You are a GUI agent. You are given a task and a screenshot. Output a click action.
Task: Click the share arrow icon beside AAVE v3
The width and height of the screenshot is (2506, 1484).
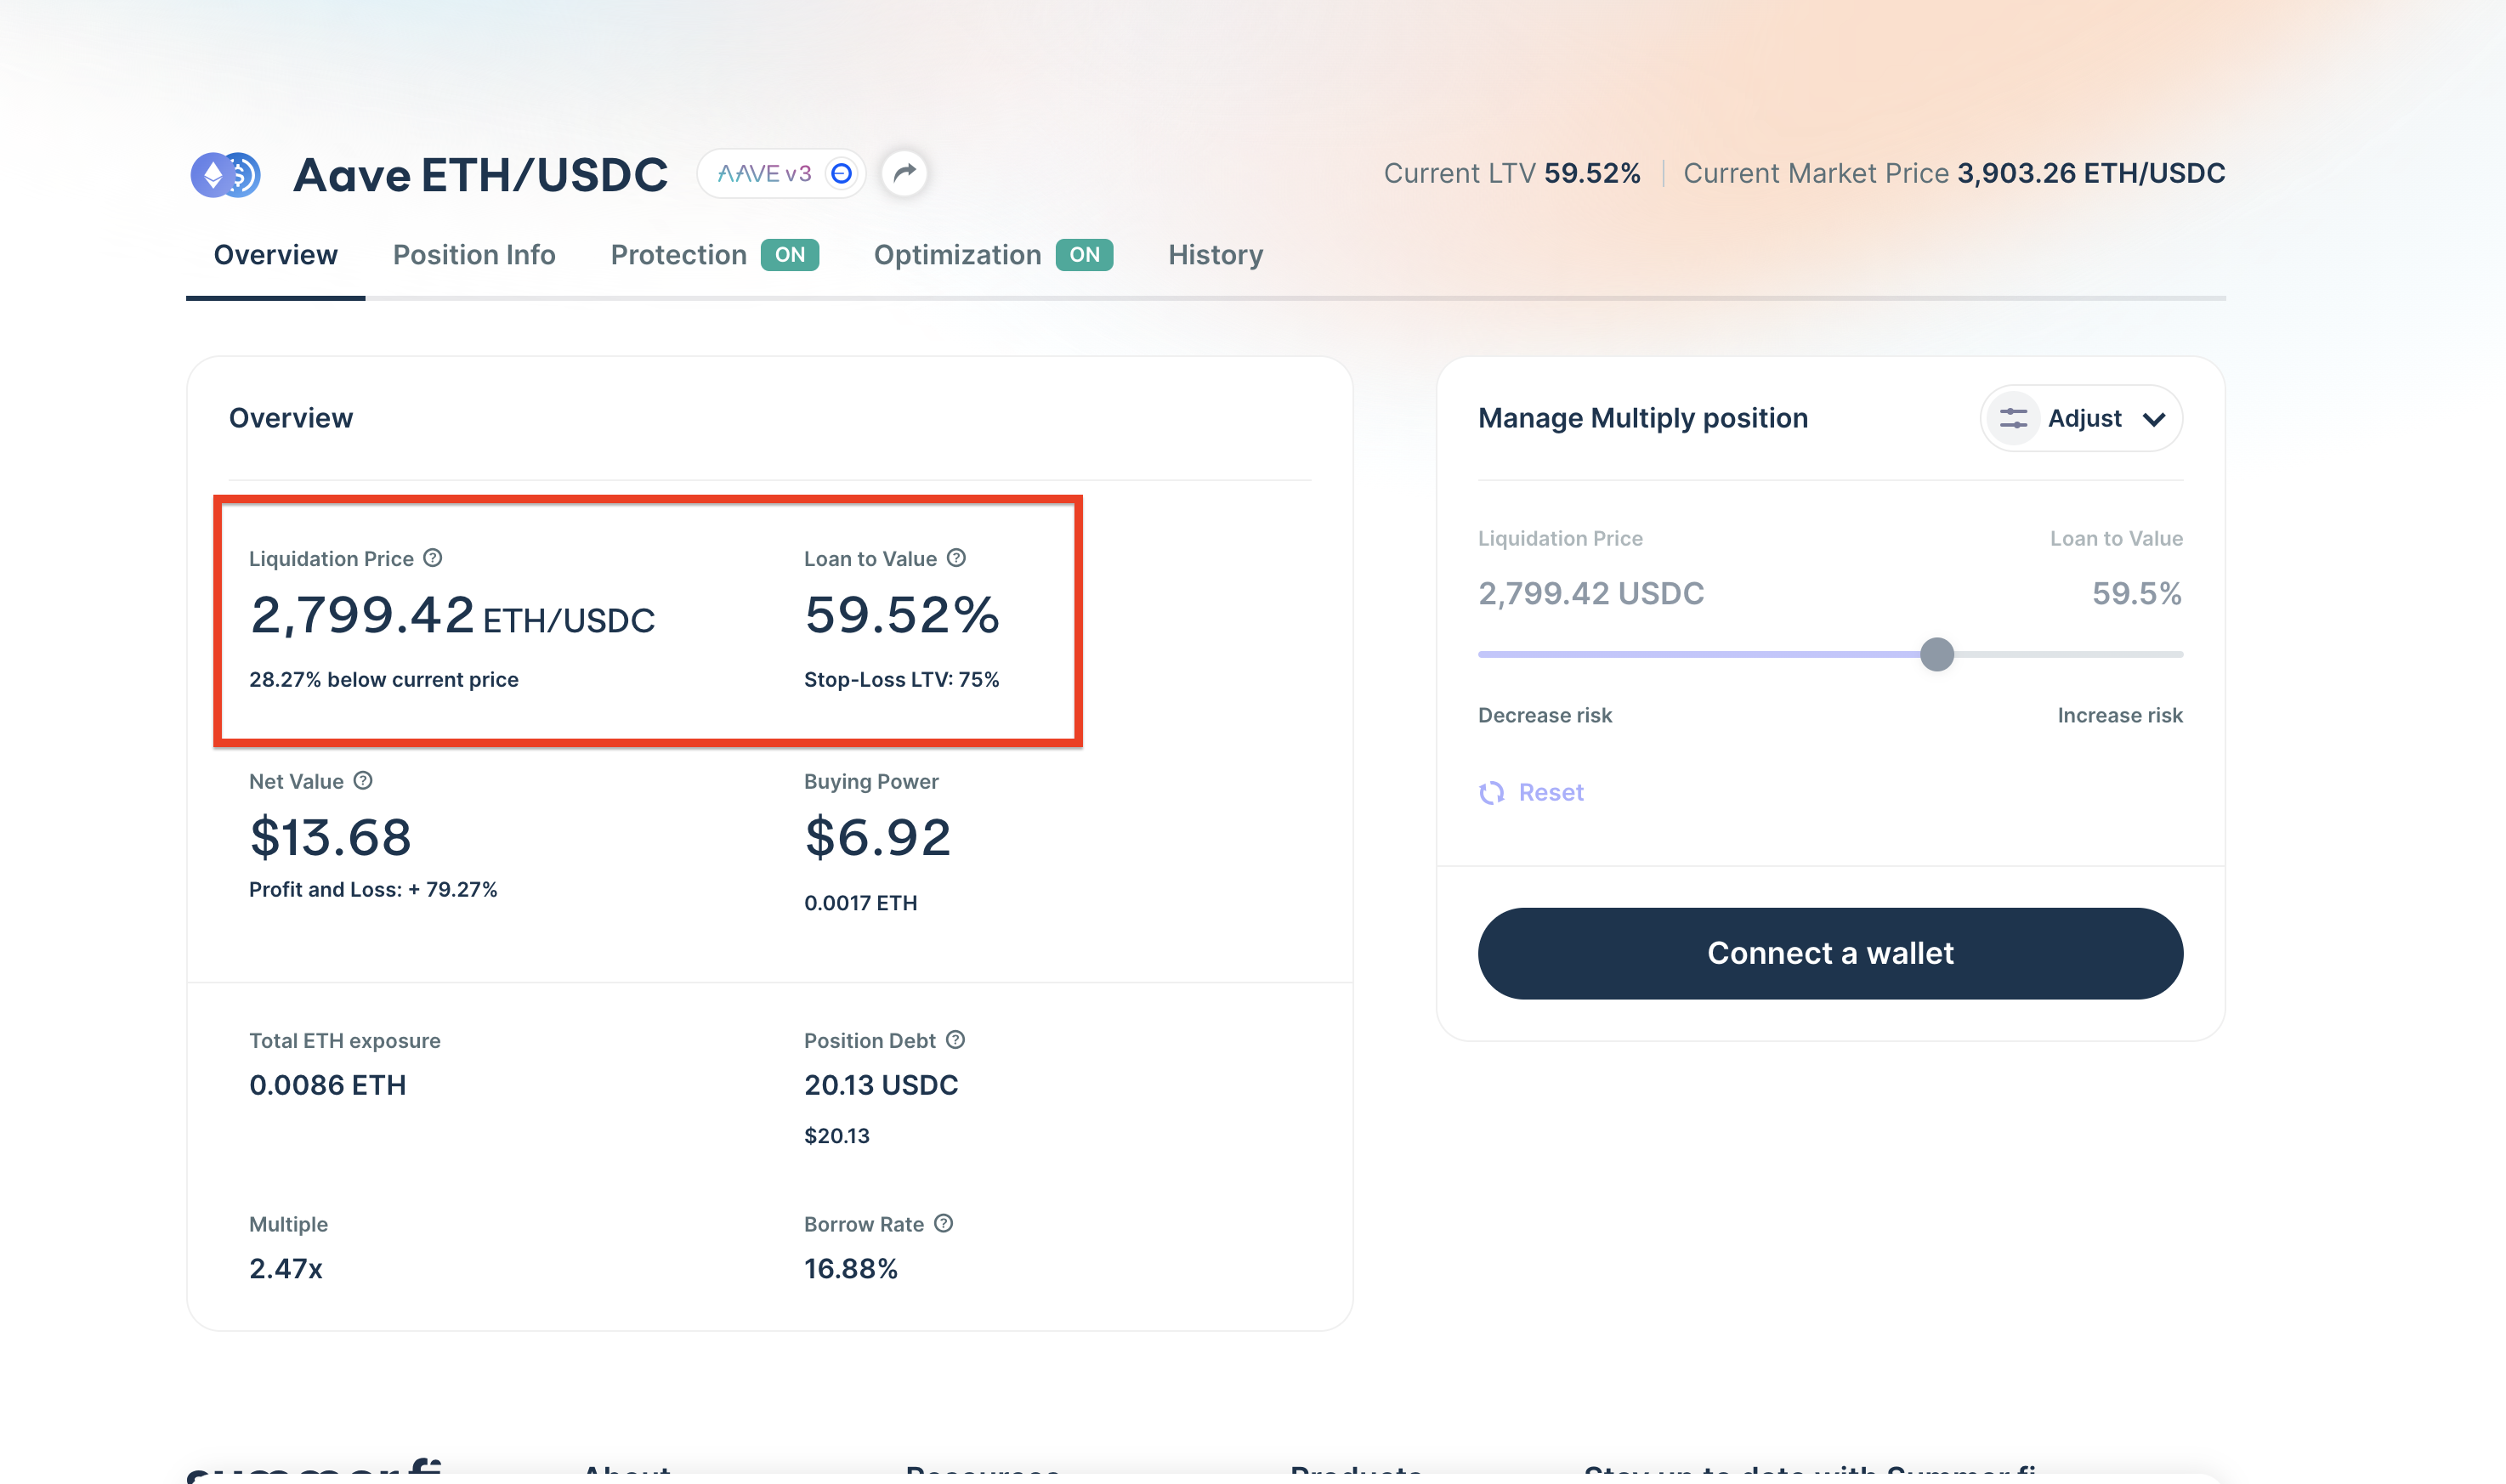(904, 173)
